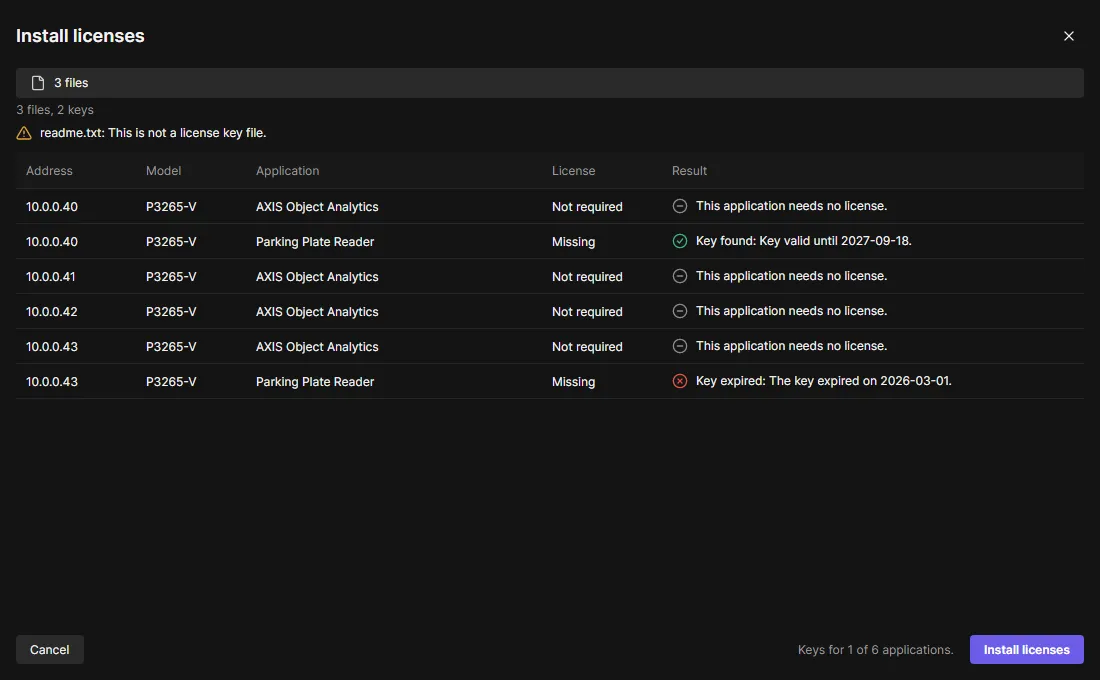
Task: Click the Result column header
Action: (x=690, y=171)
